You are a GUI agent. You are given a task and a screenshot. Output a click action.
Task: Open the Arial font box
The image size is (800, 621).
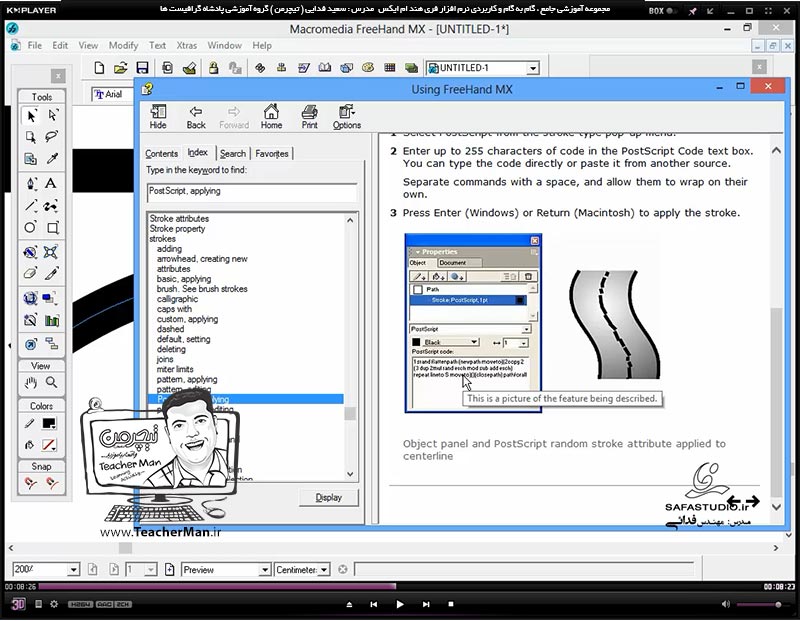[x=113, y=94]
